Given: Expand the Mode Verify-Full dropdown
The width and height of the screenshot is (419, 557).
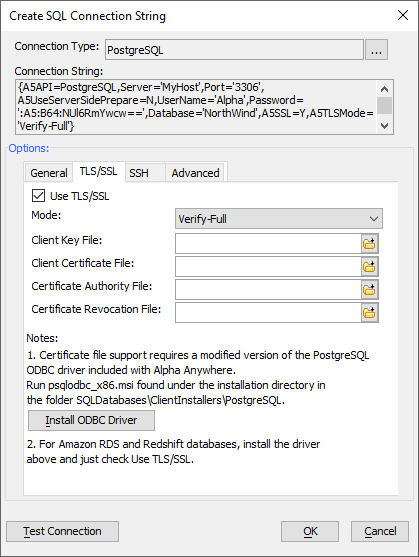Looking at the screenshot, I should (279, 218).
